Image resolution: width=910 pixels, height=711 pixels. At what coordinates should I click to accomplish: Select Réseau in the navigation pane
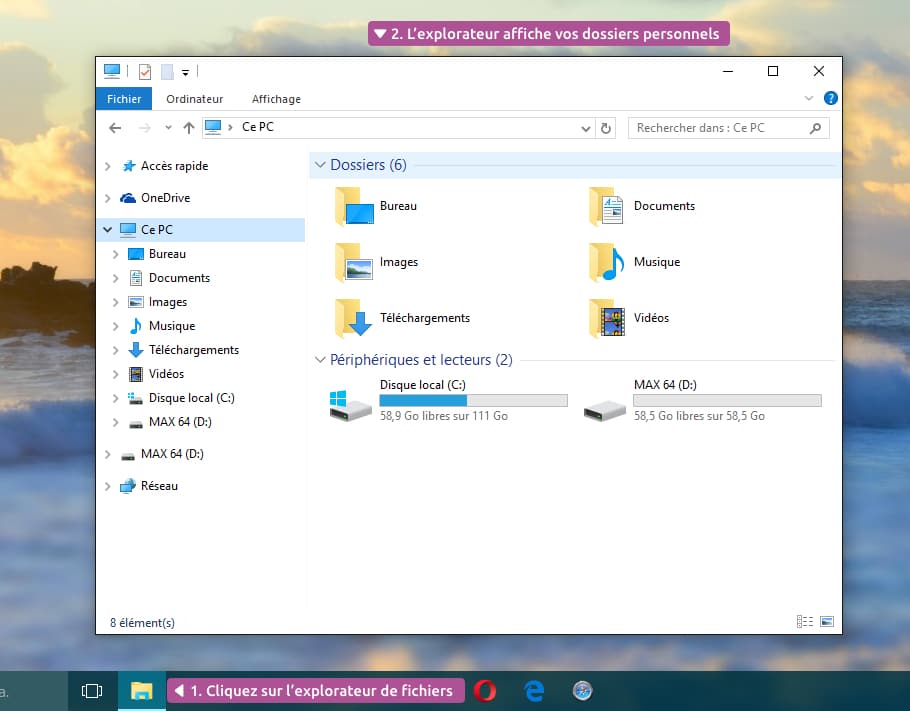tap(159, 486)
